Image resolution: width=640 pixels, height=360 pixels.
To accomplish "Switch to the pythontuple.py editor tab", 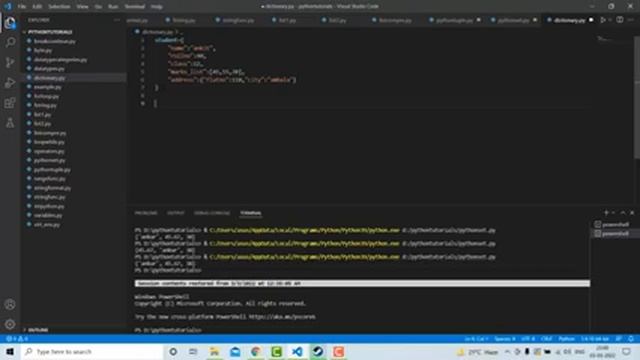I will pyautogui.click(x=454, y=20).
